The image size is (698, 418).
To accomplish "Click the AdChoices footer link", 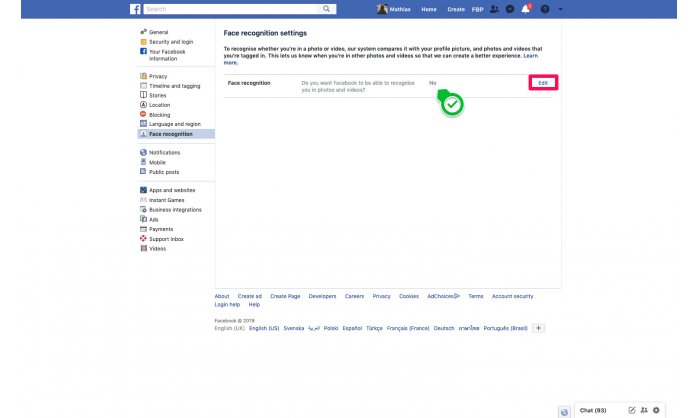I will pyautogui.click(x=443, y=296).
